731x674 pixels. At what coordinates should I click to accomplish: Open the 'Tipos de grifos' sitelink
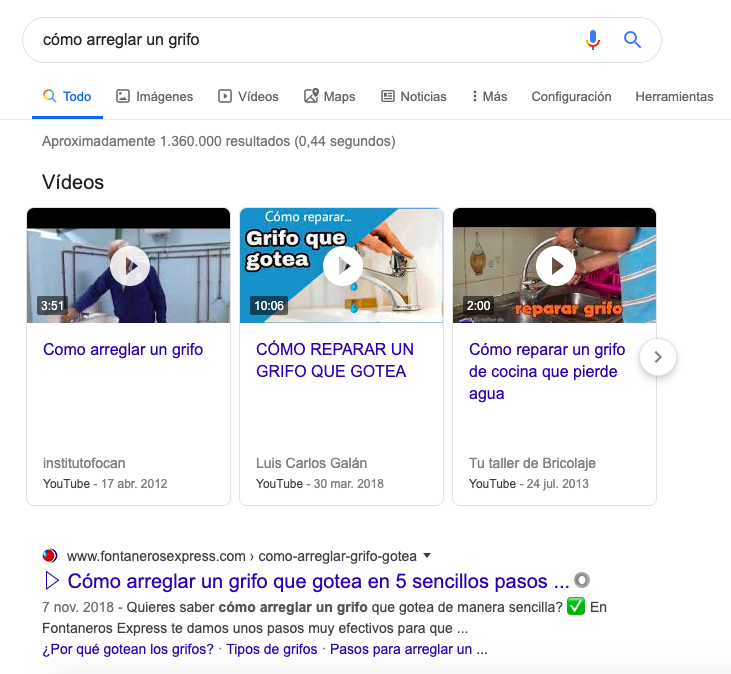tap(271, 649)
